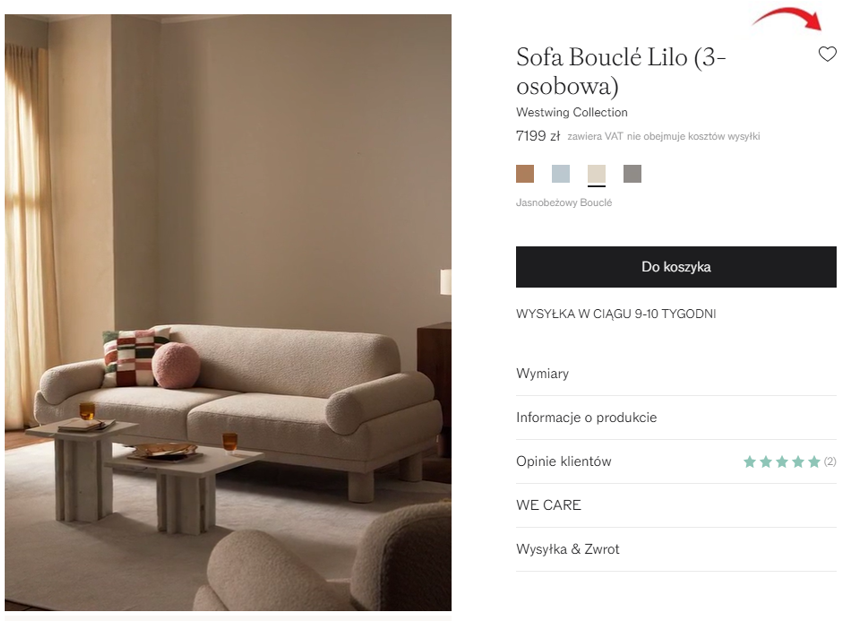Image resolution: width=862 pixels, height=635 pixels.
Task: Click the Sofa Bouclé Lilo title
Action: pyautogui.click(x=621, y=71)
